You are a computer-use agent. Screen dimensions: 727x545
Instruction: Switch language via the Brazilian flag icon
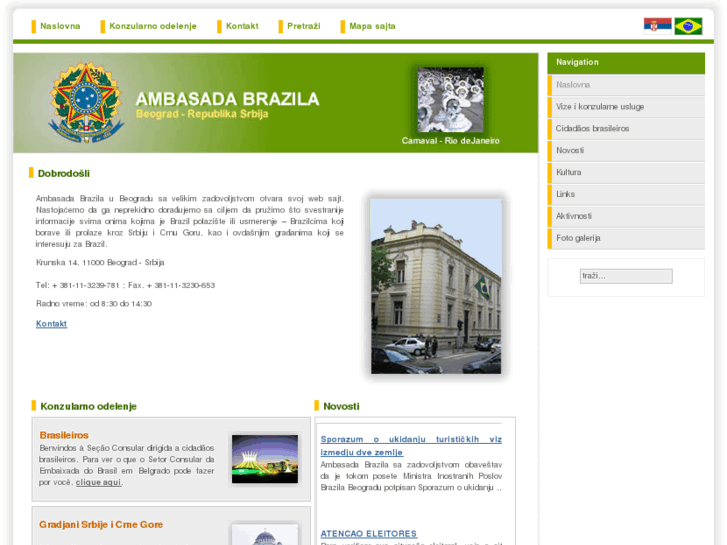(688, 26)
